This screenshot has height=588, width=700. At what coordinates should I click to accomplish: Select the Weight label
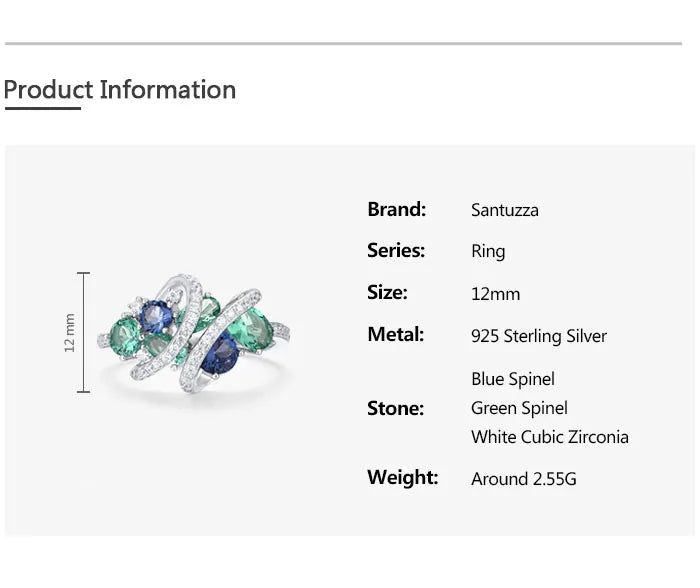[402, 478]
